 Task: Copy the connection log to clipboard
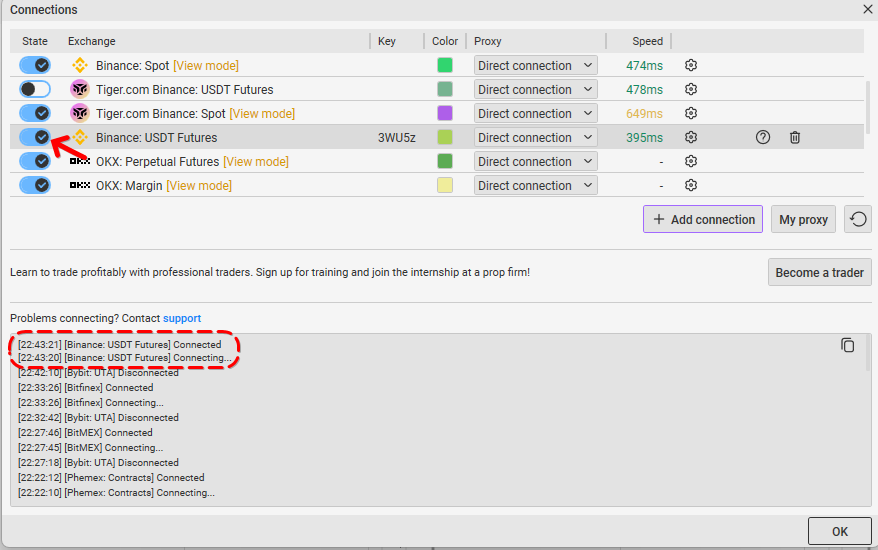click(847, 346)
